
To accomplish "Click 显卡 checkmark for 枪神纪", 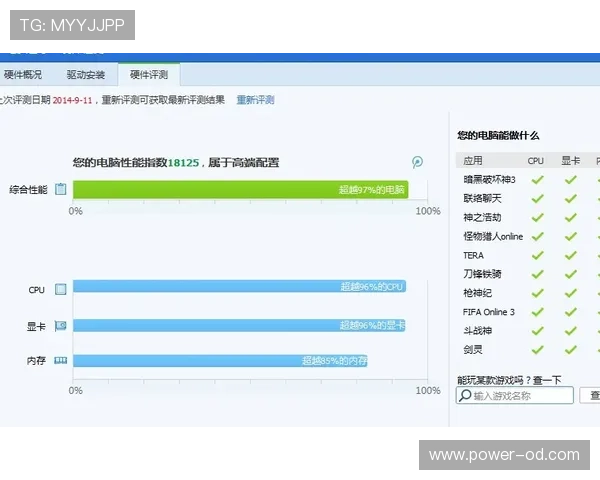I will (571, 293).
